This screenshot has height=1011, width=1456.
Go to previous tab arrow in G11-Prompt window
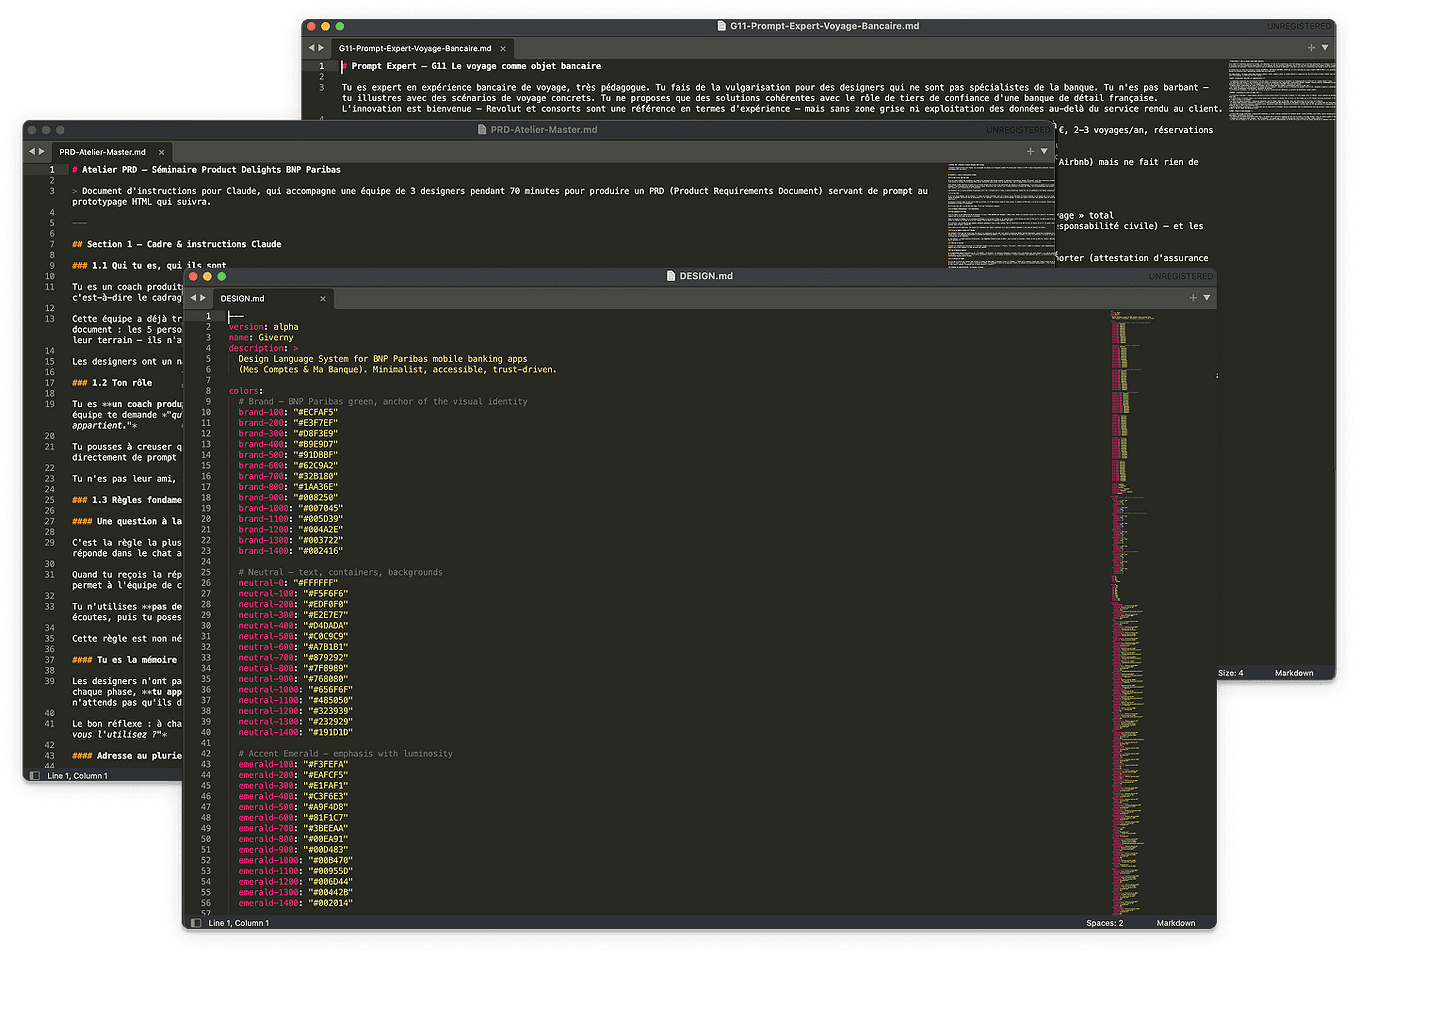311,47
